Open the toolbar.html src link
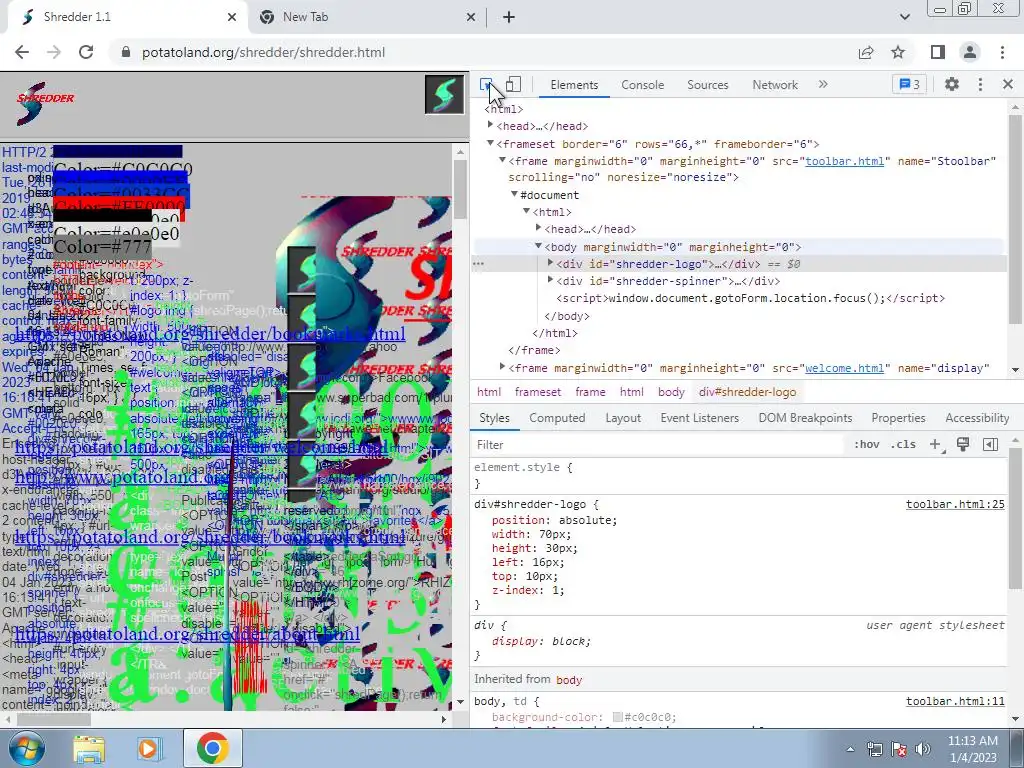 [x=844, y=161]
